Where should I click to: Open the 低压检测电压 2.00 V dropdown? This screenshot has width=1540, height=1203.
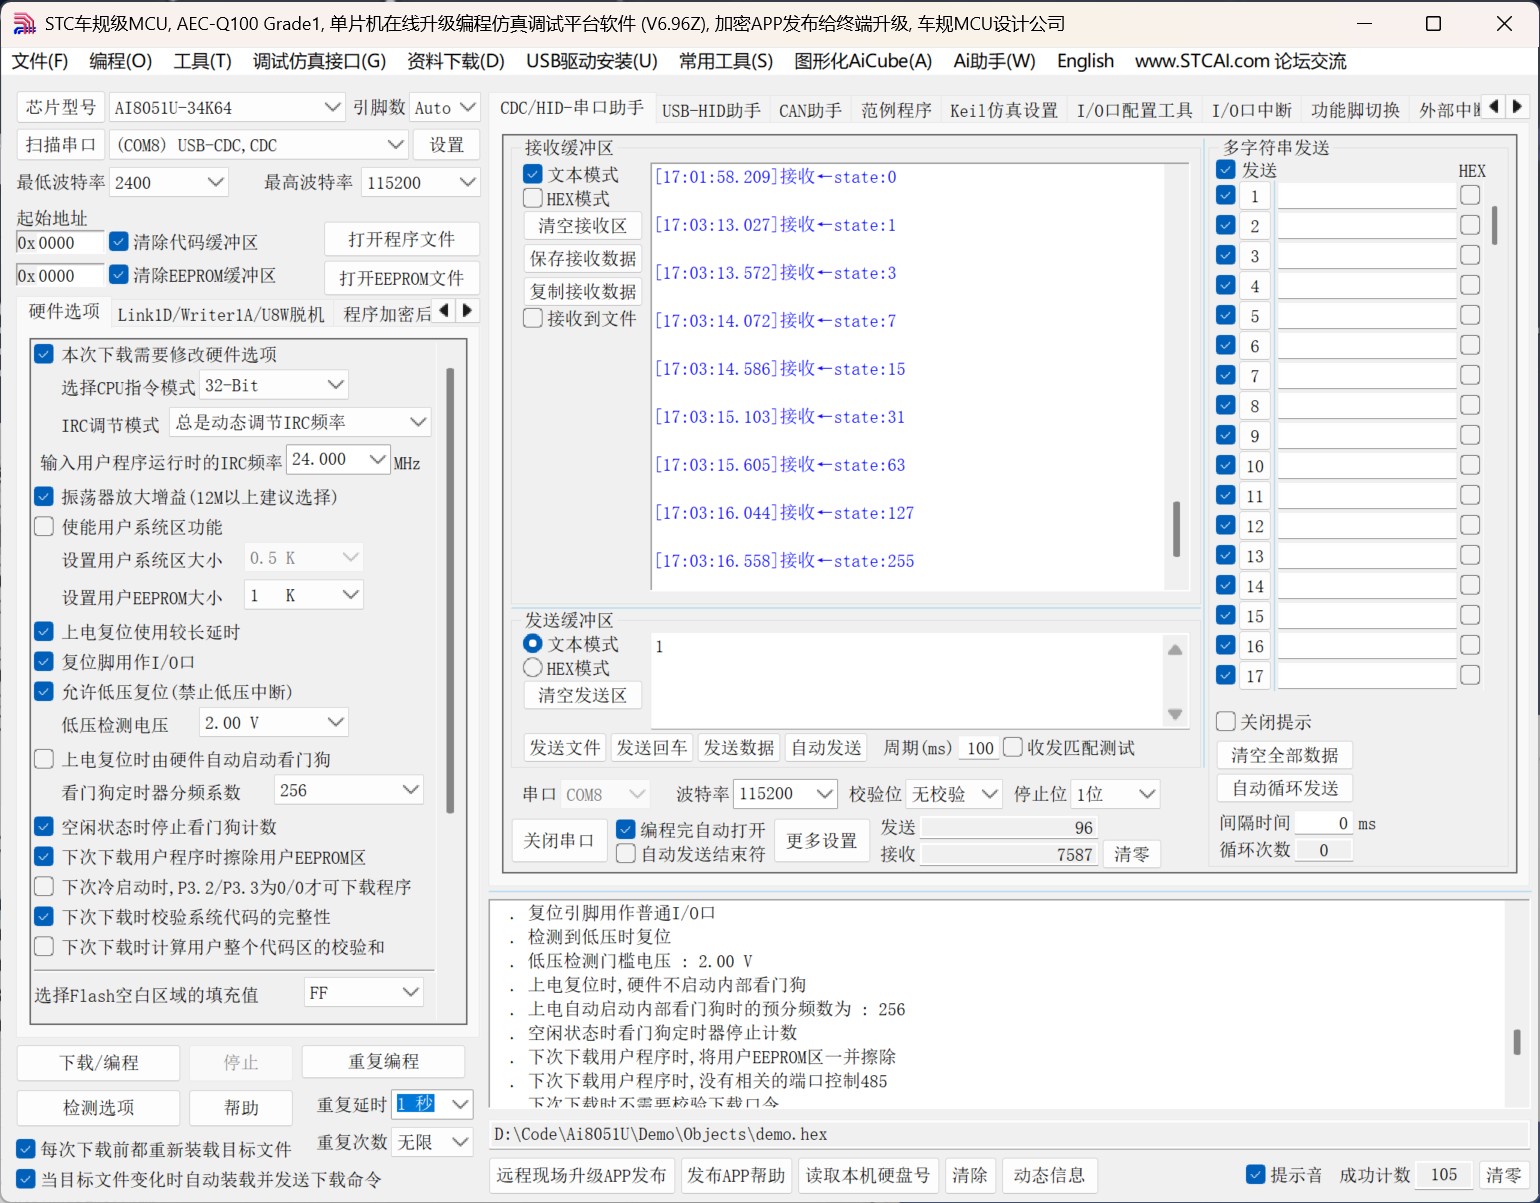(x=336, y=722)
